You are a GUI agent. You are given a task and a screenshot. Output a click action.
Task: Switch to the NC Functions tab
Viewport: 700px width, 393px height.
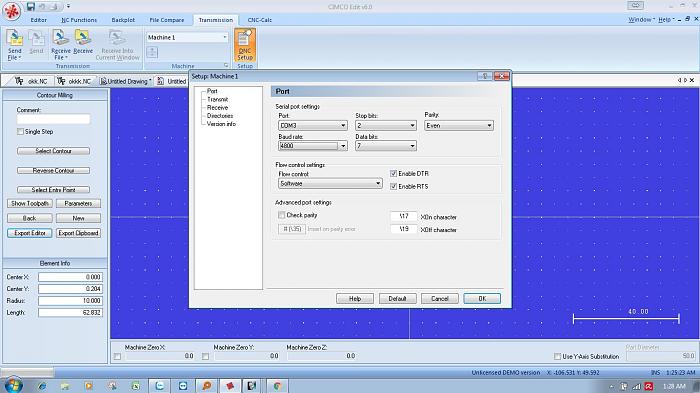[x=79, y=20]
